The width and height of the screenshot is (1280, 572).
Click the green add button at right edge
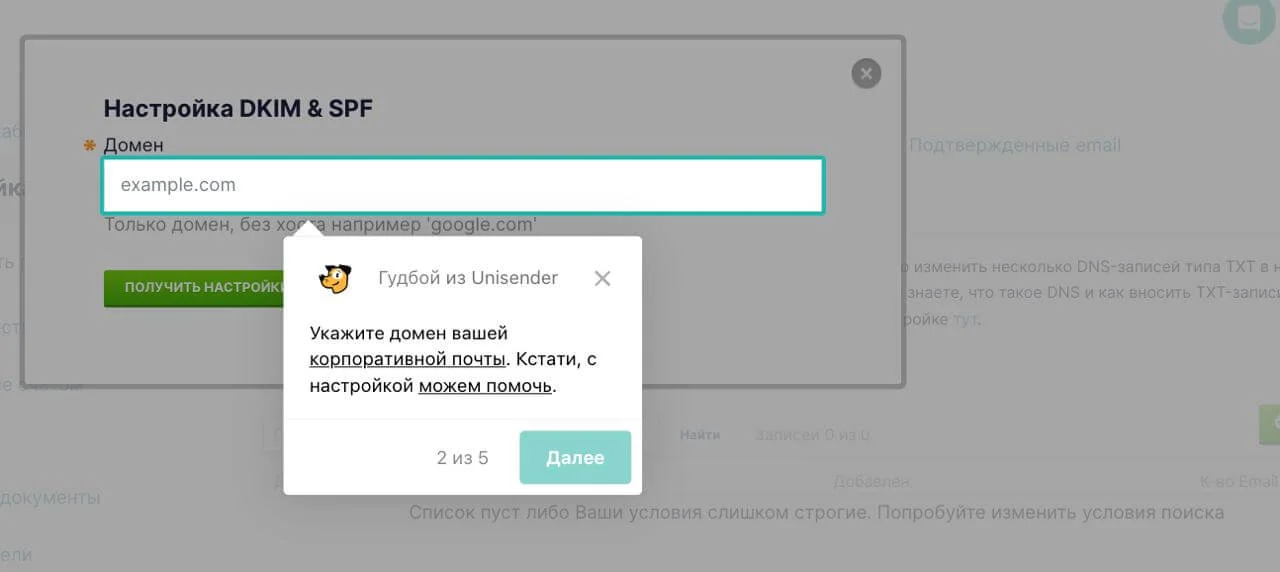[x=1270, y=425]
